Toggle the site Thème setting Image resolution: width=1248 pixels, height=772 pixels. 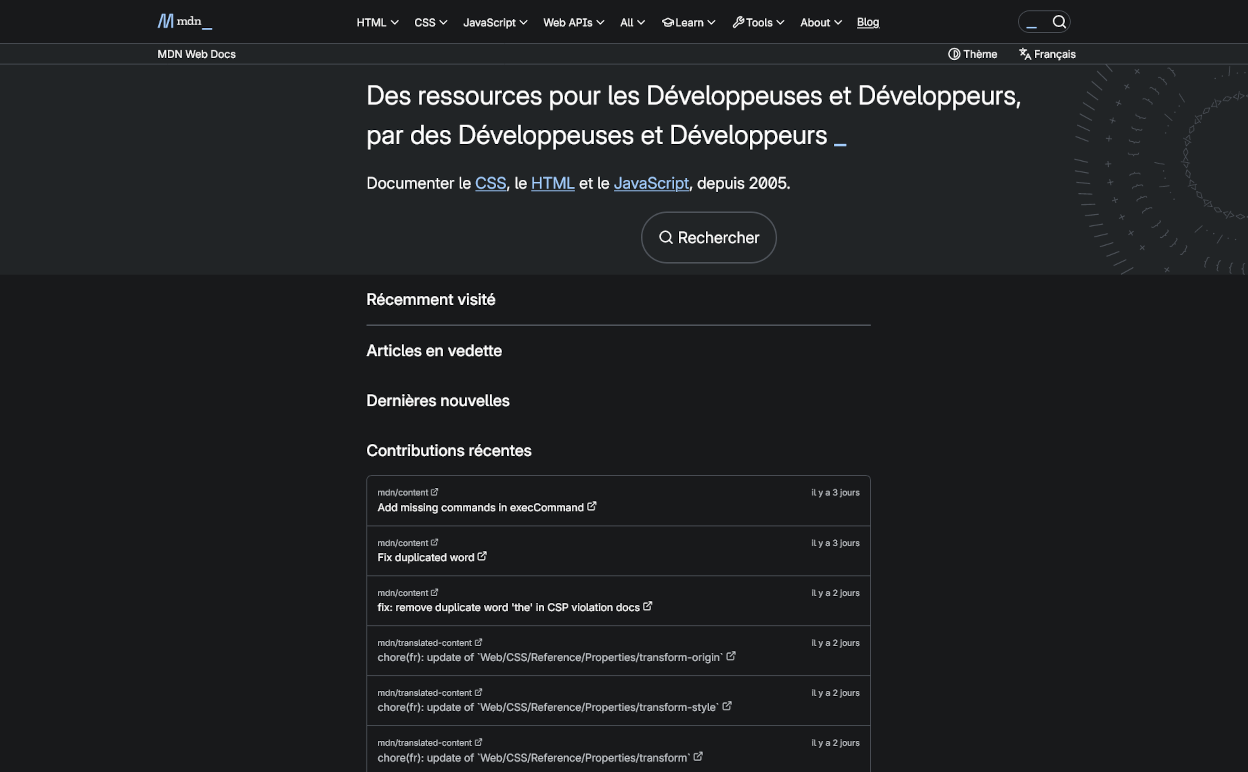[x=972, y=54]
